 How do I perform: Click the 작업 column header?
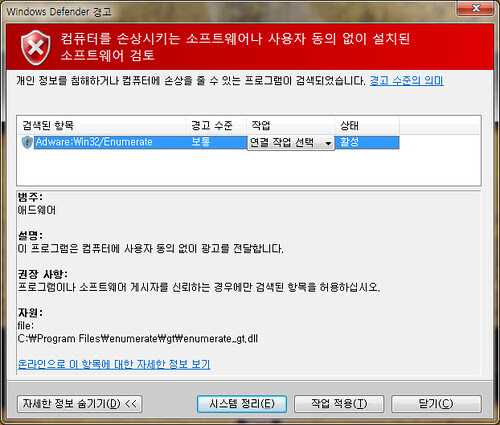coord(291,125)
